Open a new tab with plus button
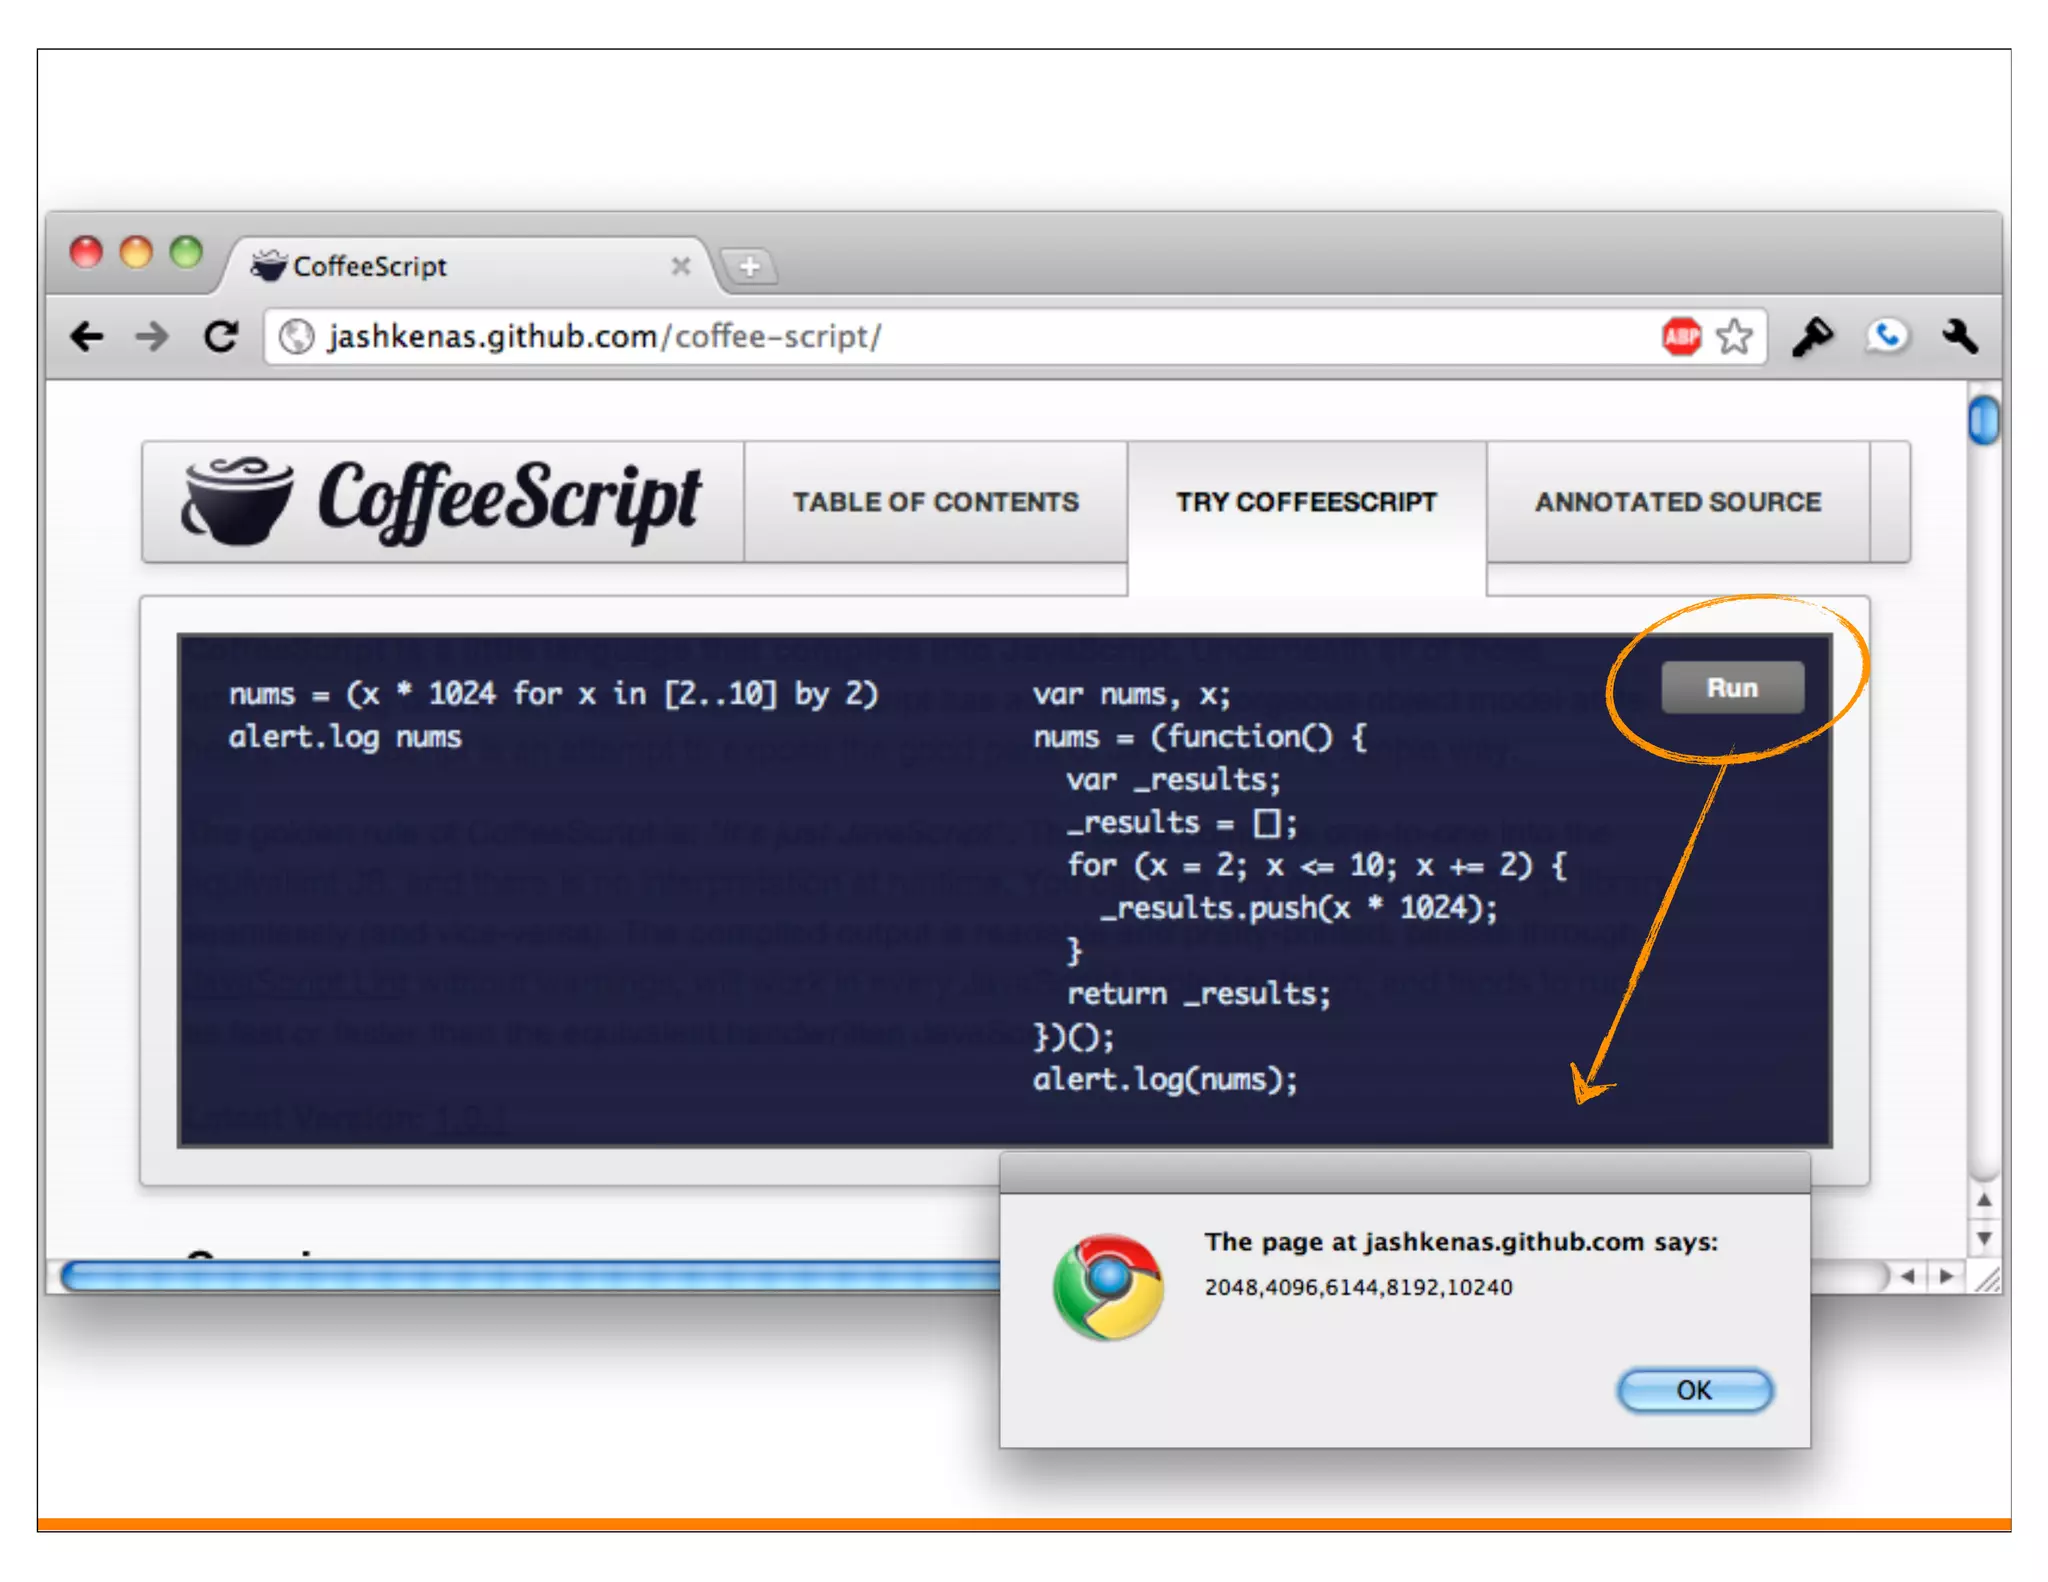The height and width of the screenshot is (1582, 2048). [750, 267]
